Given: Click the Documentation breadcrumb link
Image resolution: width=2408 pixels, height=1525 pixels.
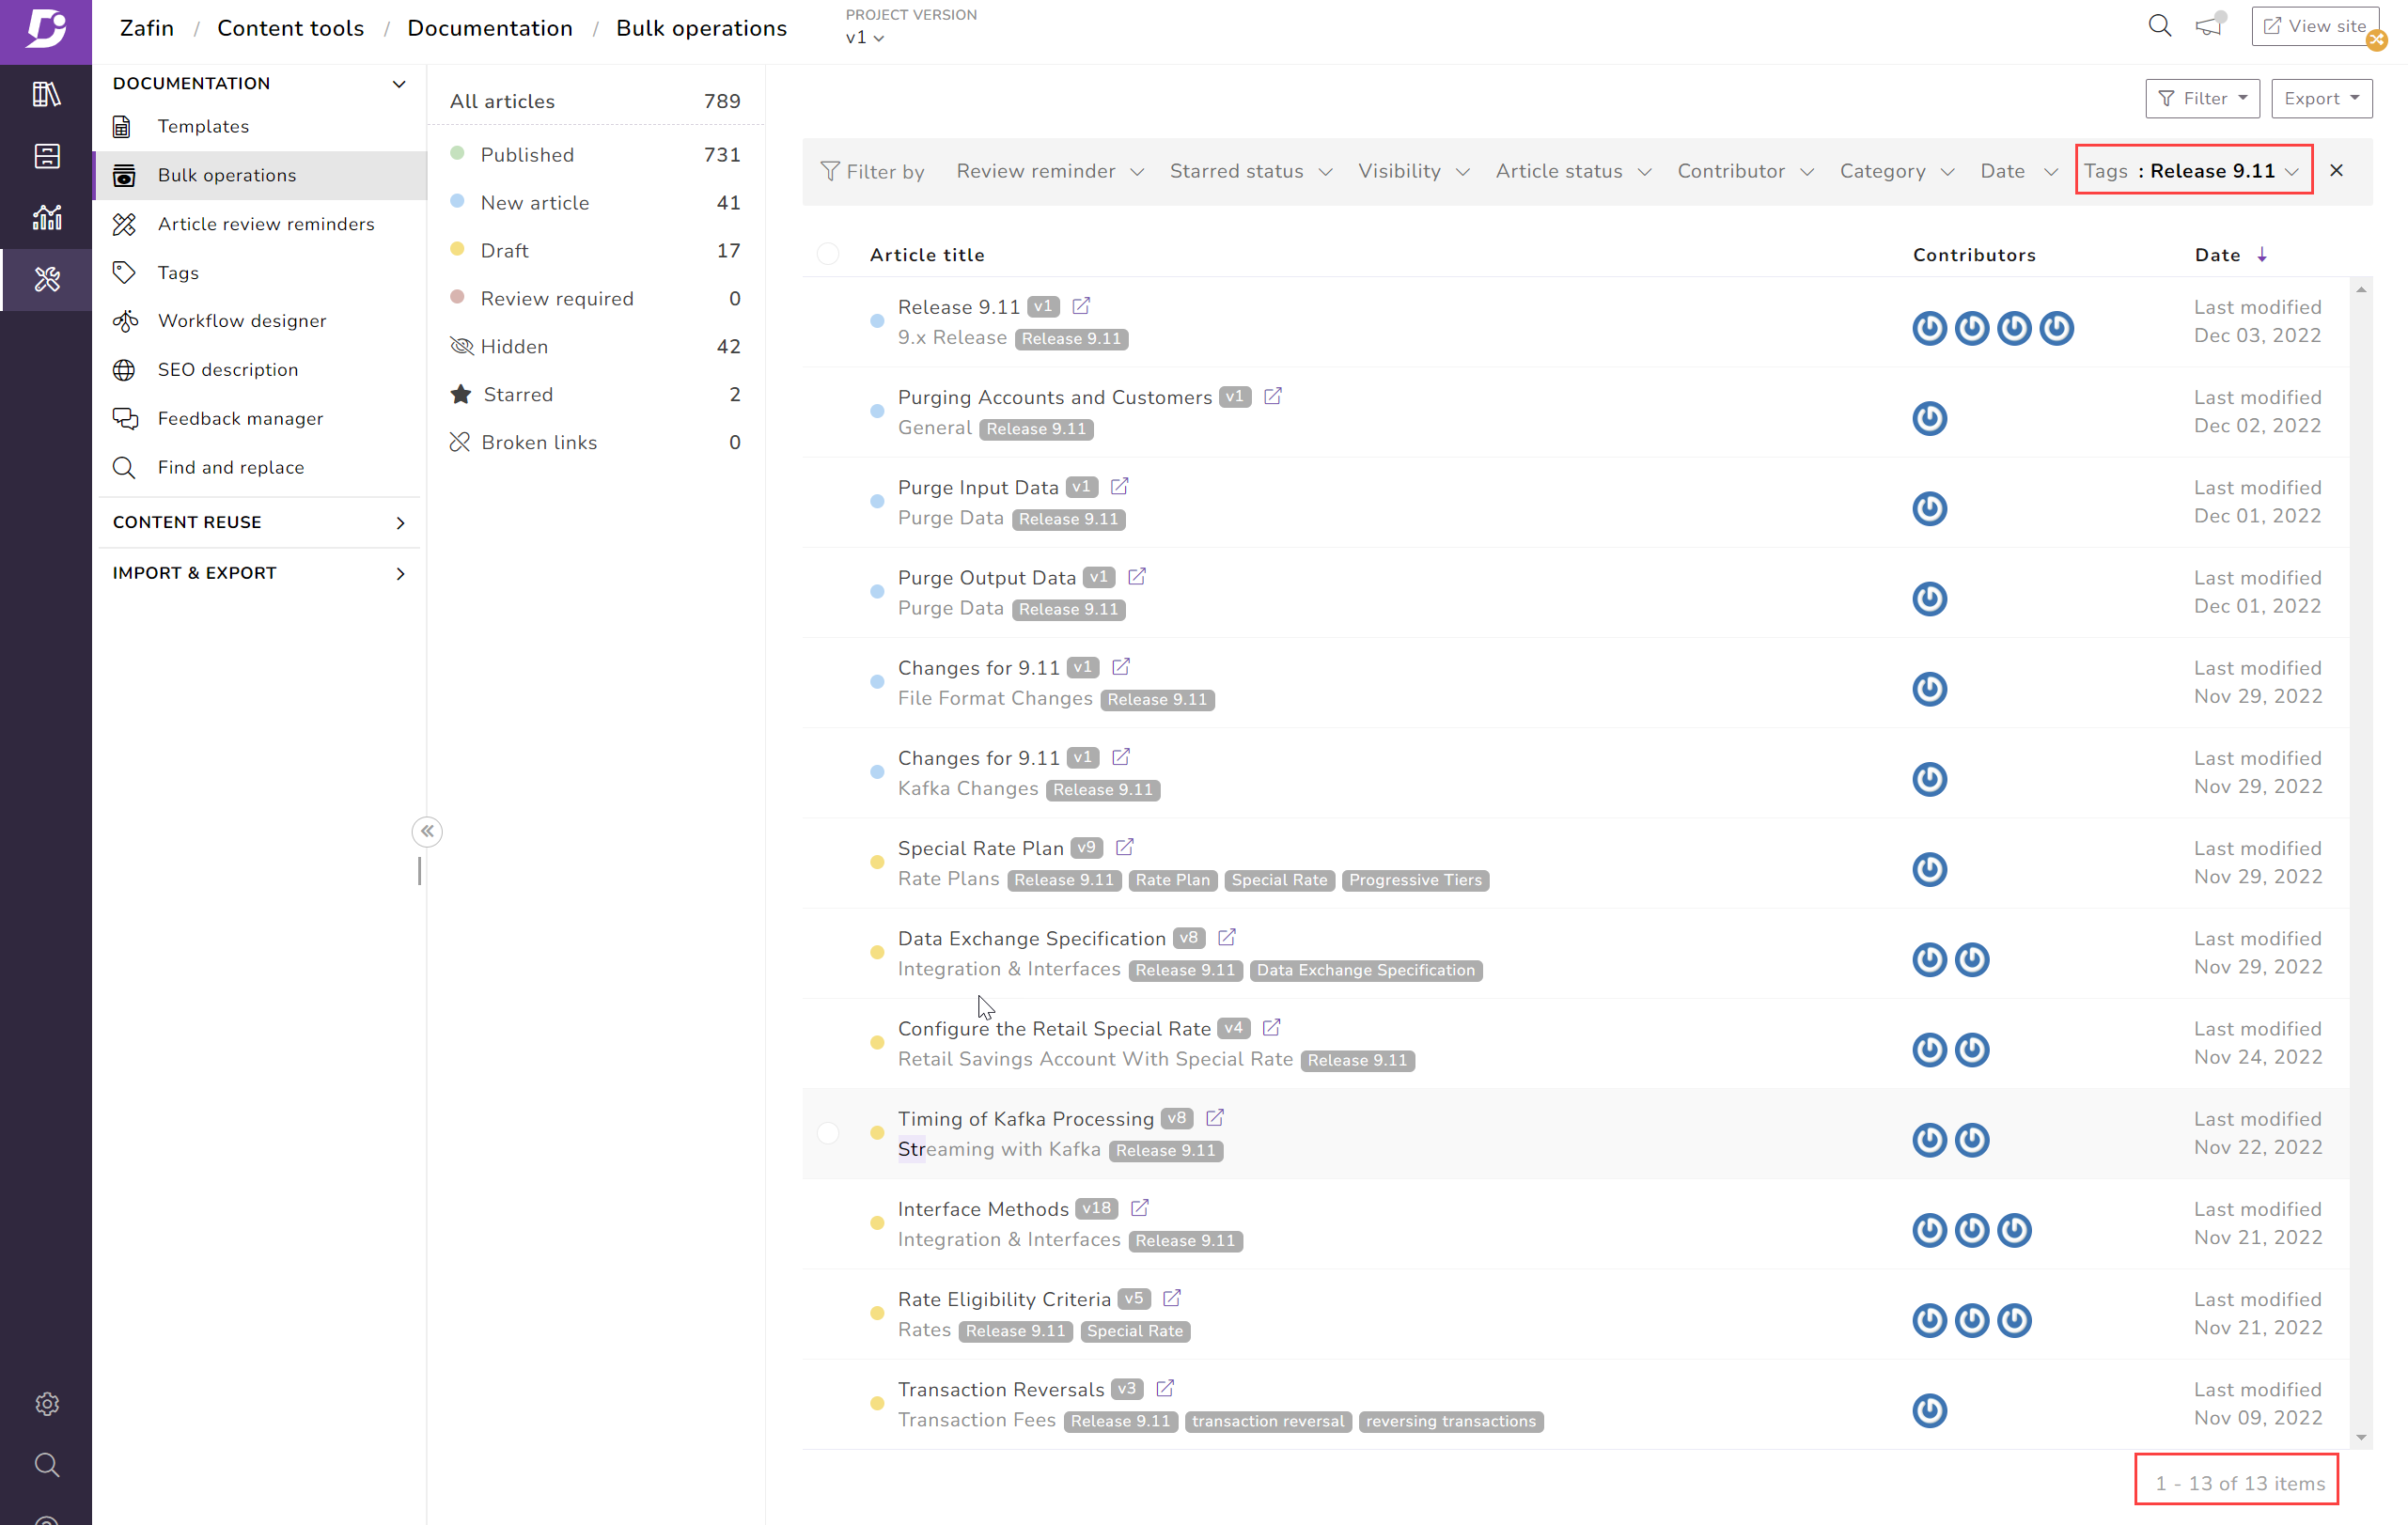Looking at the screenshot, I should click(489, 28).
